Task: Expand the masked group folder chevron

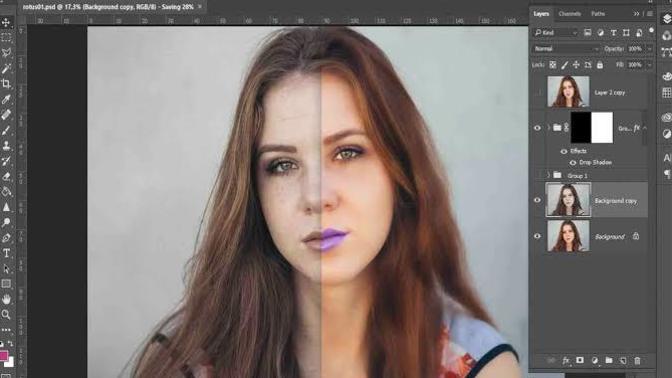Action: [x=549, y=128]
